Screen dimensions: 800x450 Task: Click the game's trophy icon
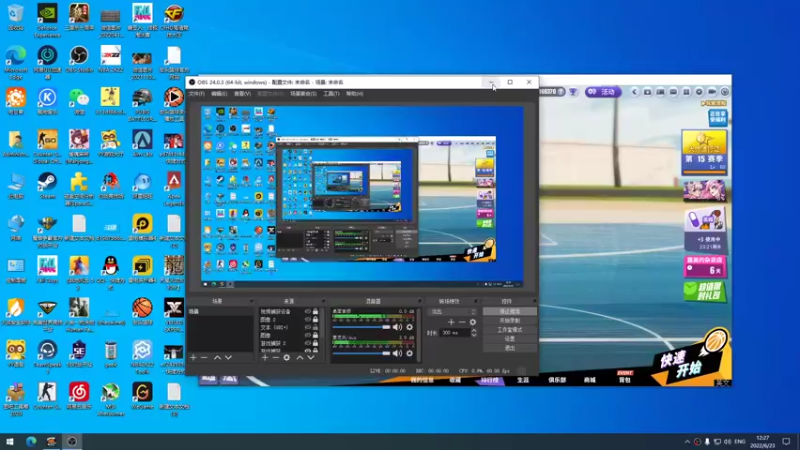[x=573, y=92]
